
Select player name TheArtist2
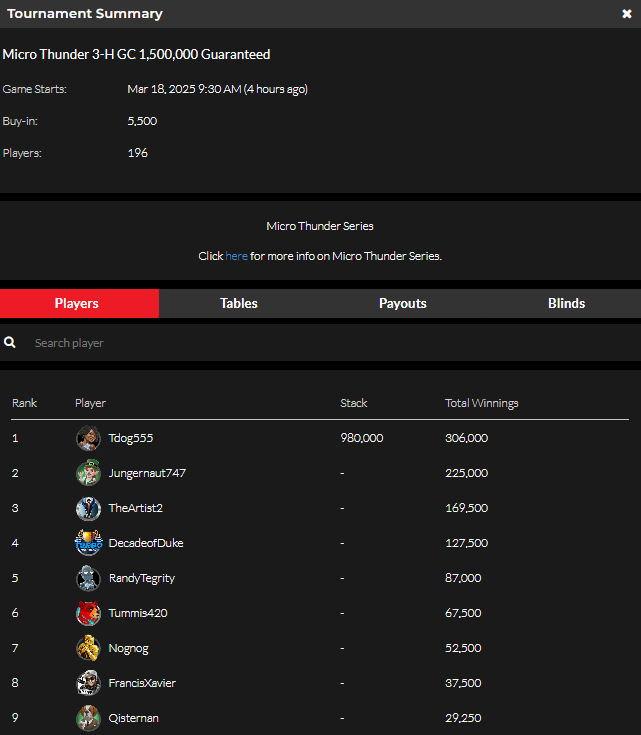136,508
